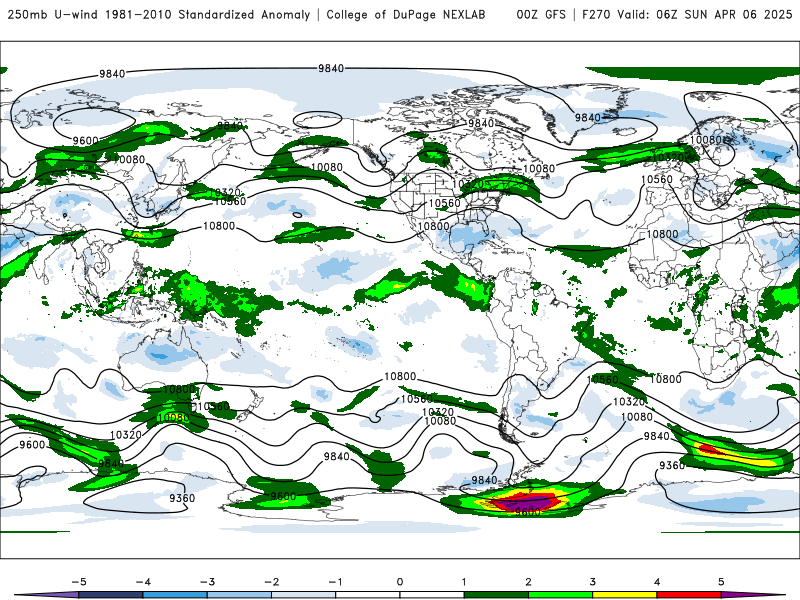Select the dark navy -5 to -4 colorbar segment
This screenshot has width=800, height=600.
tap(111, 595)
